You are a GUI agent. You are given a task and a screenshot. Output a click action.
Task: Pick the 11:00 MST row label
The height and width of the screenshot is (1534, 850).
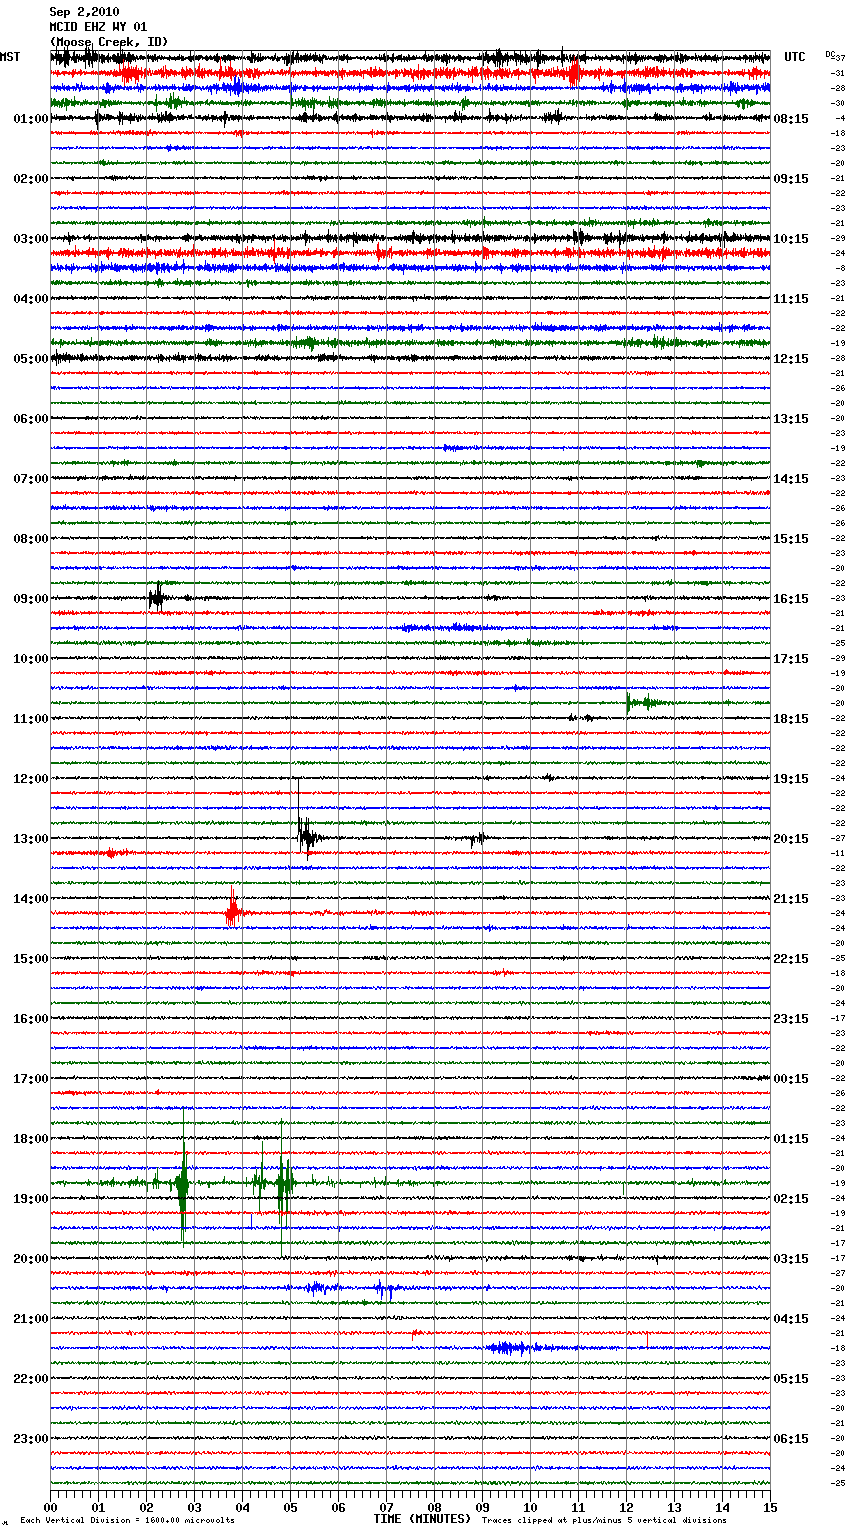tap(31, 719)
